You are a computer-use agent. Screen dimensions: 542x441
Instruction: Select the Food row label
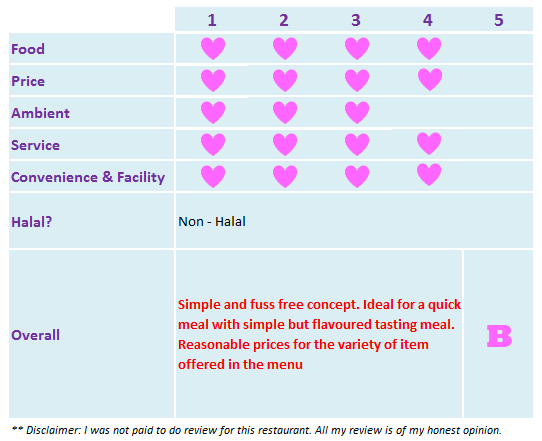pos(28,49)
